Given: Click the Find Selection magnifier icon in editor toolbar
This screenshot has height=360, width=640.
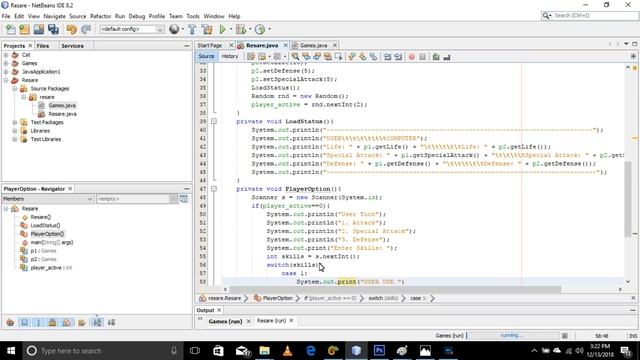Looking at the screenshot, I should click(295, 57).
